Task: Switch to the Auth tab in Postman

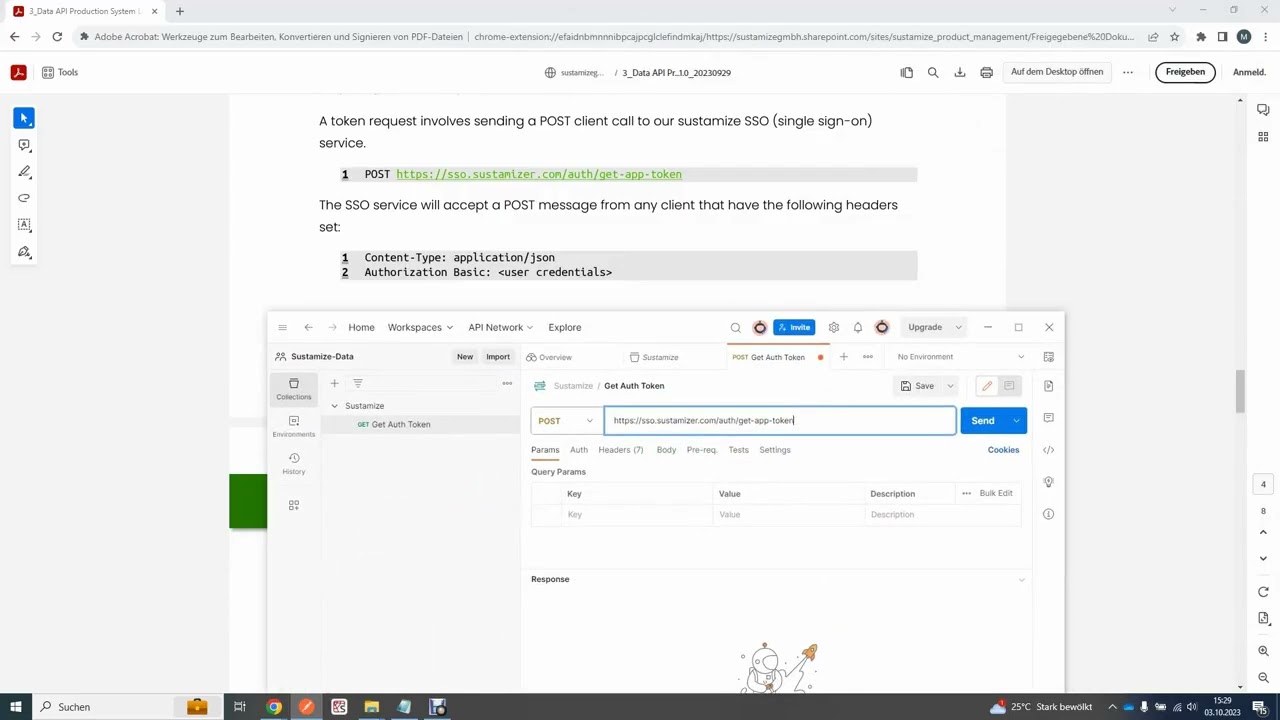Action: pos(579,450)
